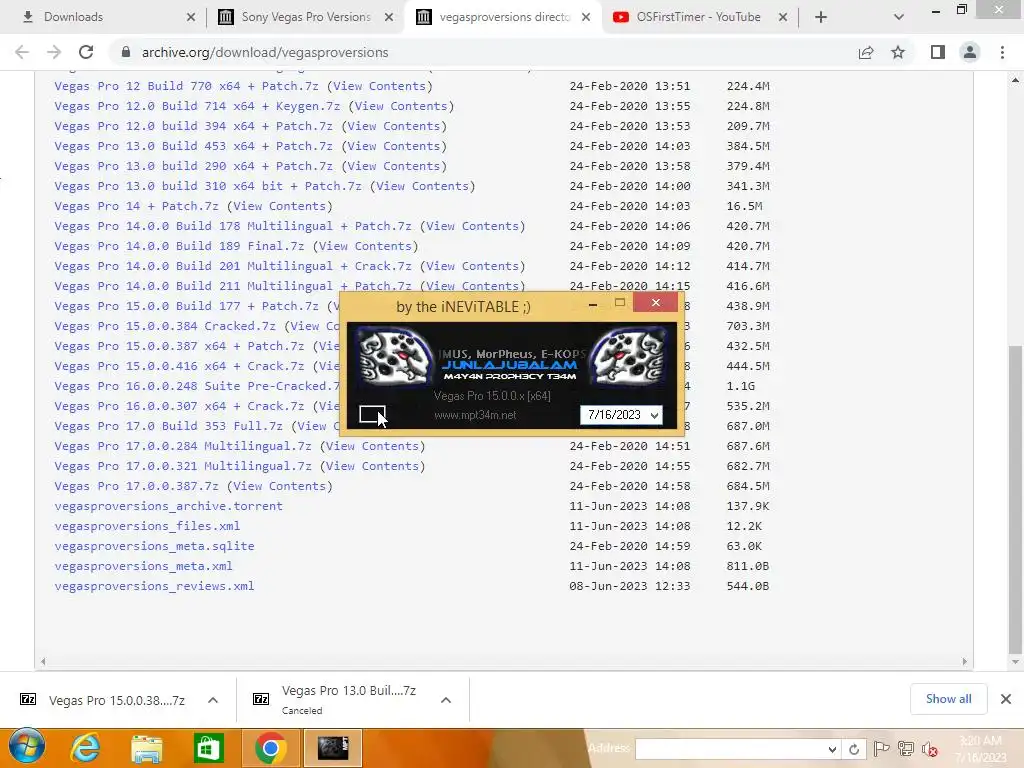Open the Windows Start orb
1024x768 pixels.
pos(27,747)
